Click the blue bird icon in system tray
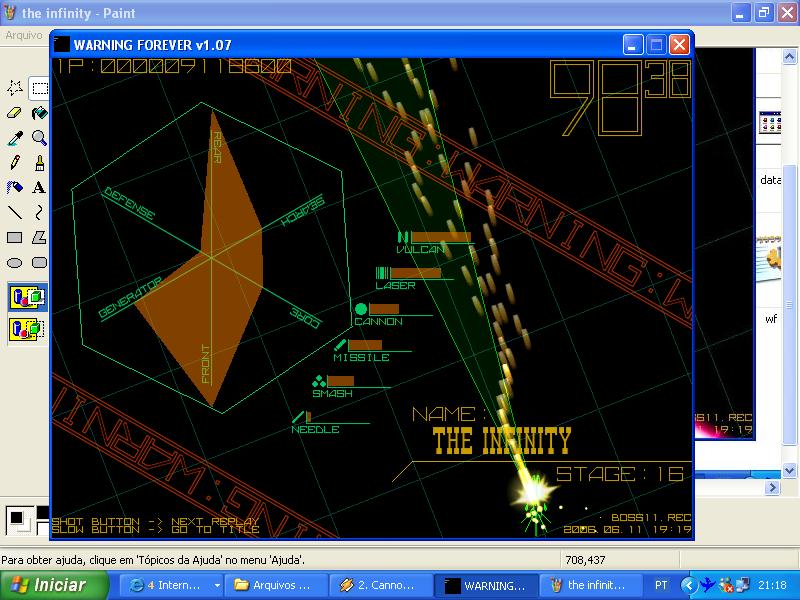 pyautogui.click(x=708, y=585)
